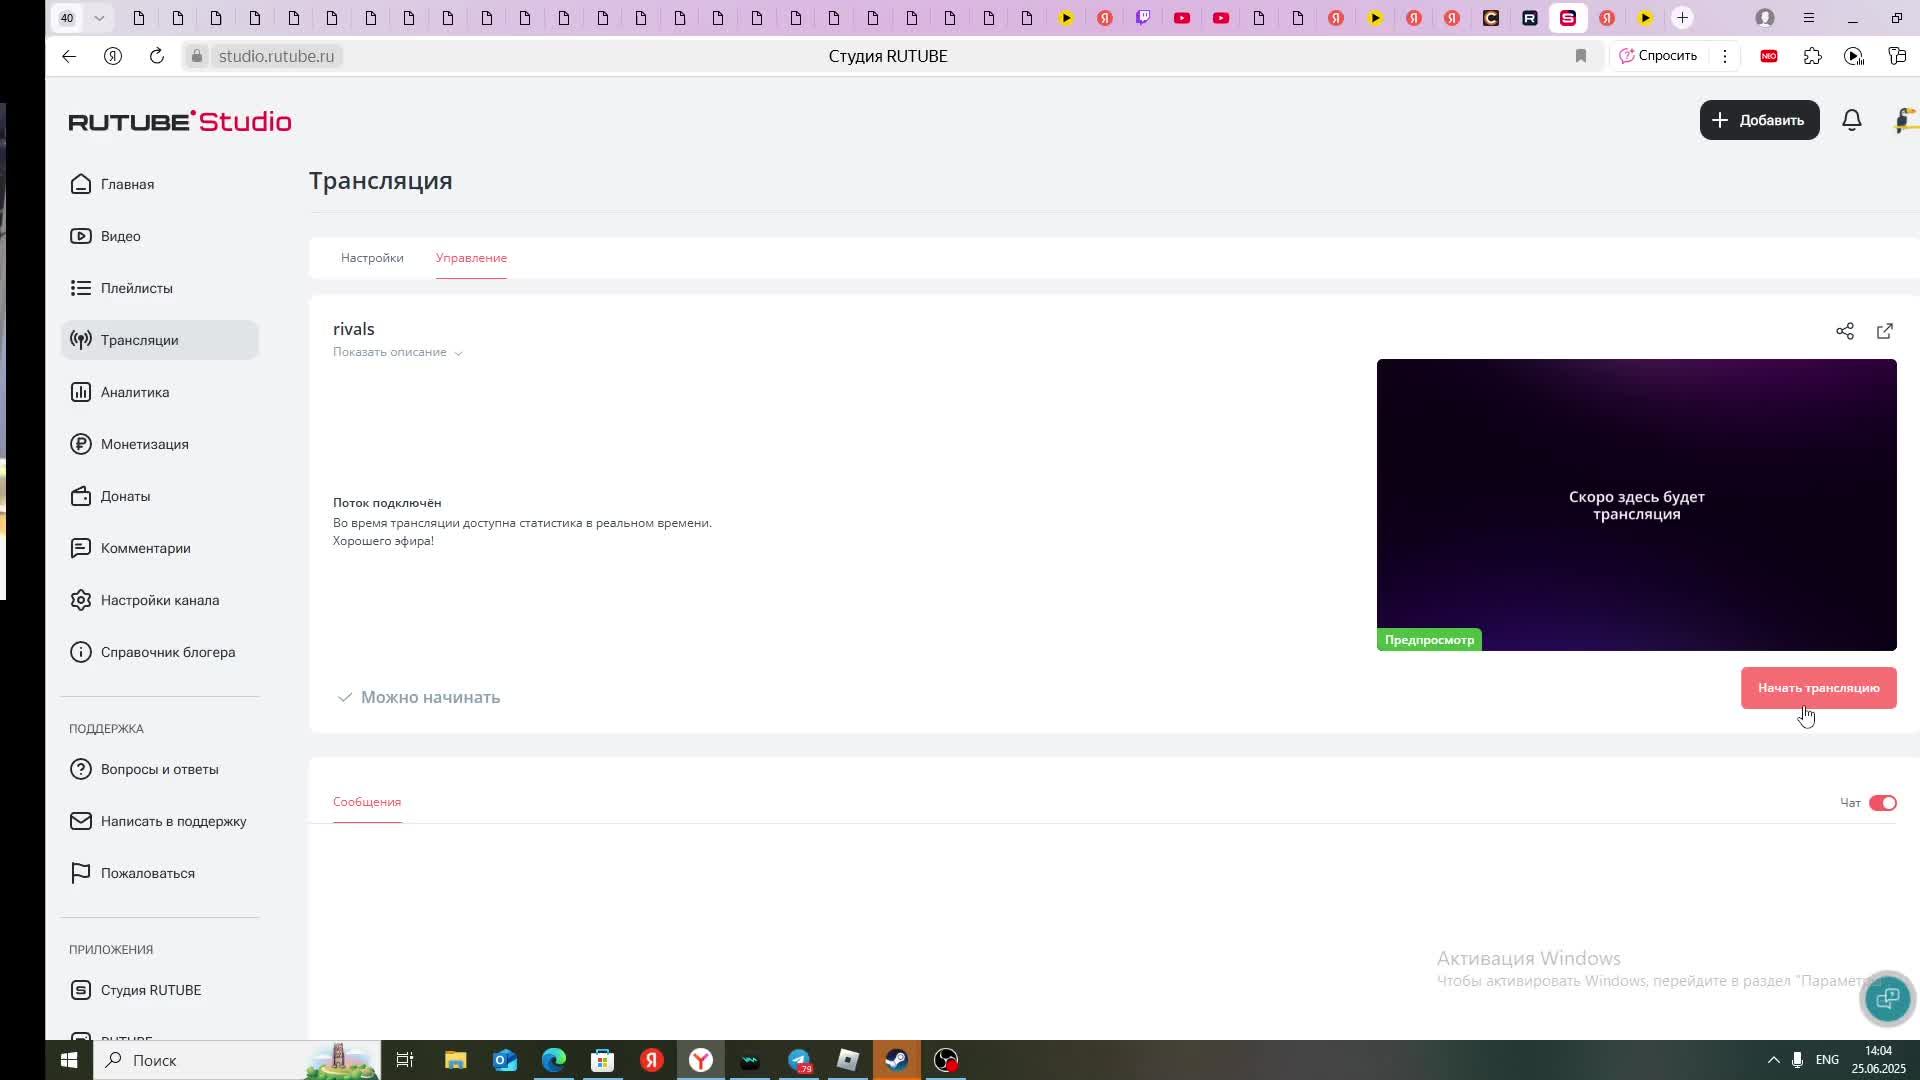Switch to the Управление tab
Viewport: 1920px width, 1080px height.
click(x=471, y=258)
